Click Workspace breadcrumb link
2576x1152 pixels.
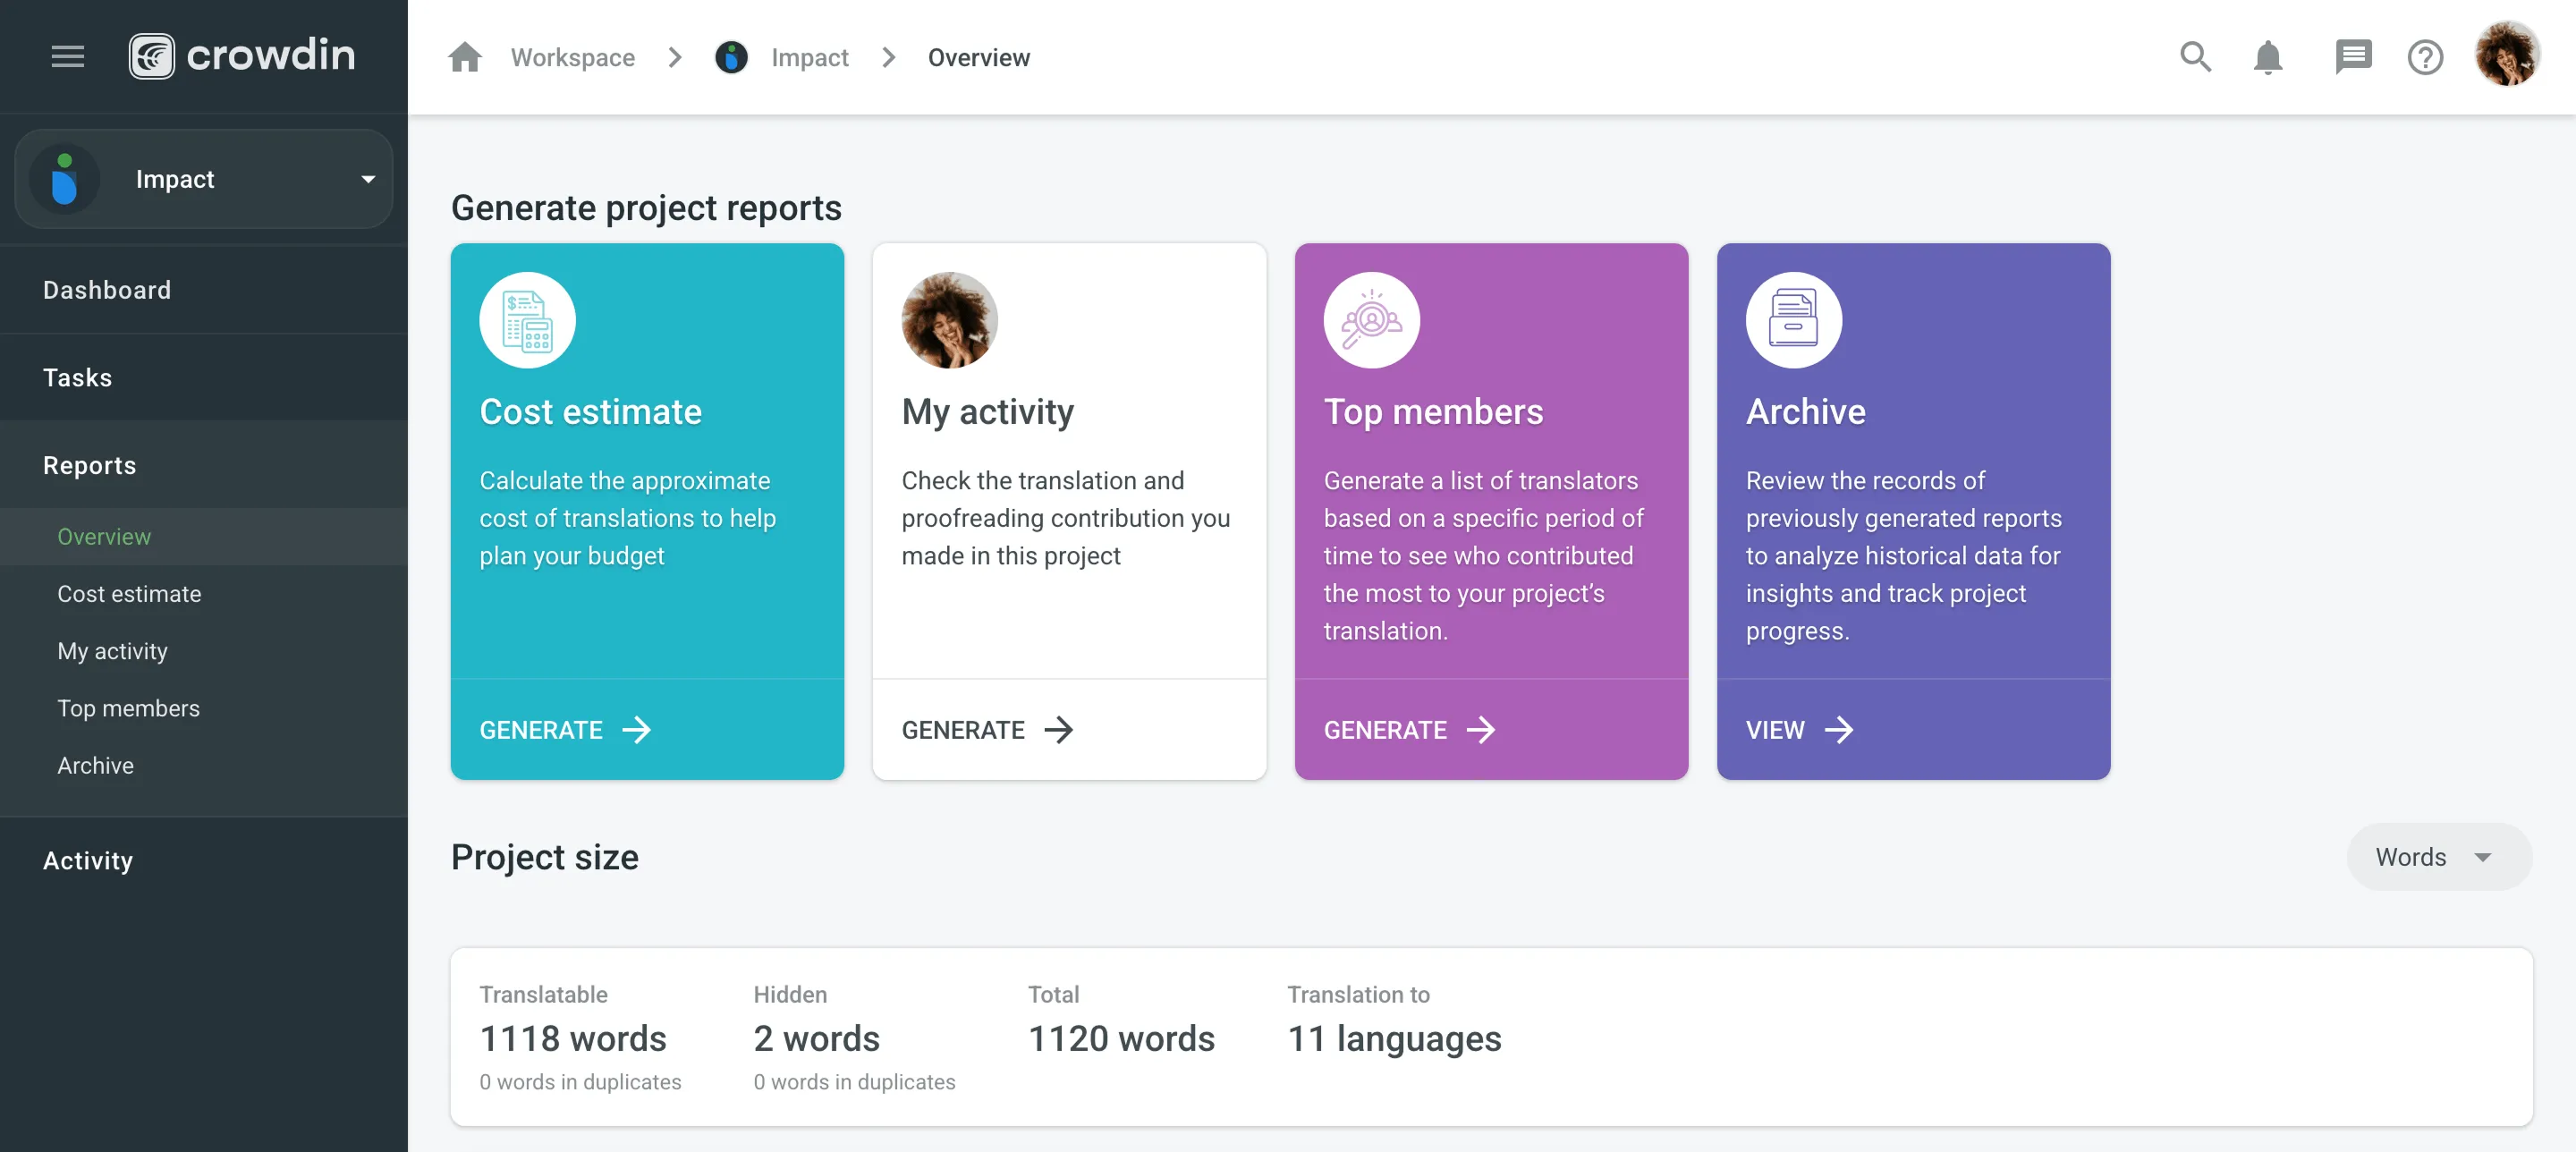click(572, 57)
